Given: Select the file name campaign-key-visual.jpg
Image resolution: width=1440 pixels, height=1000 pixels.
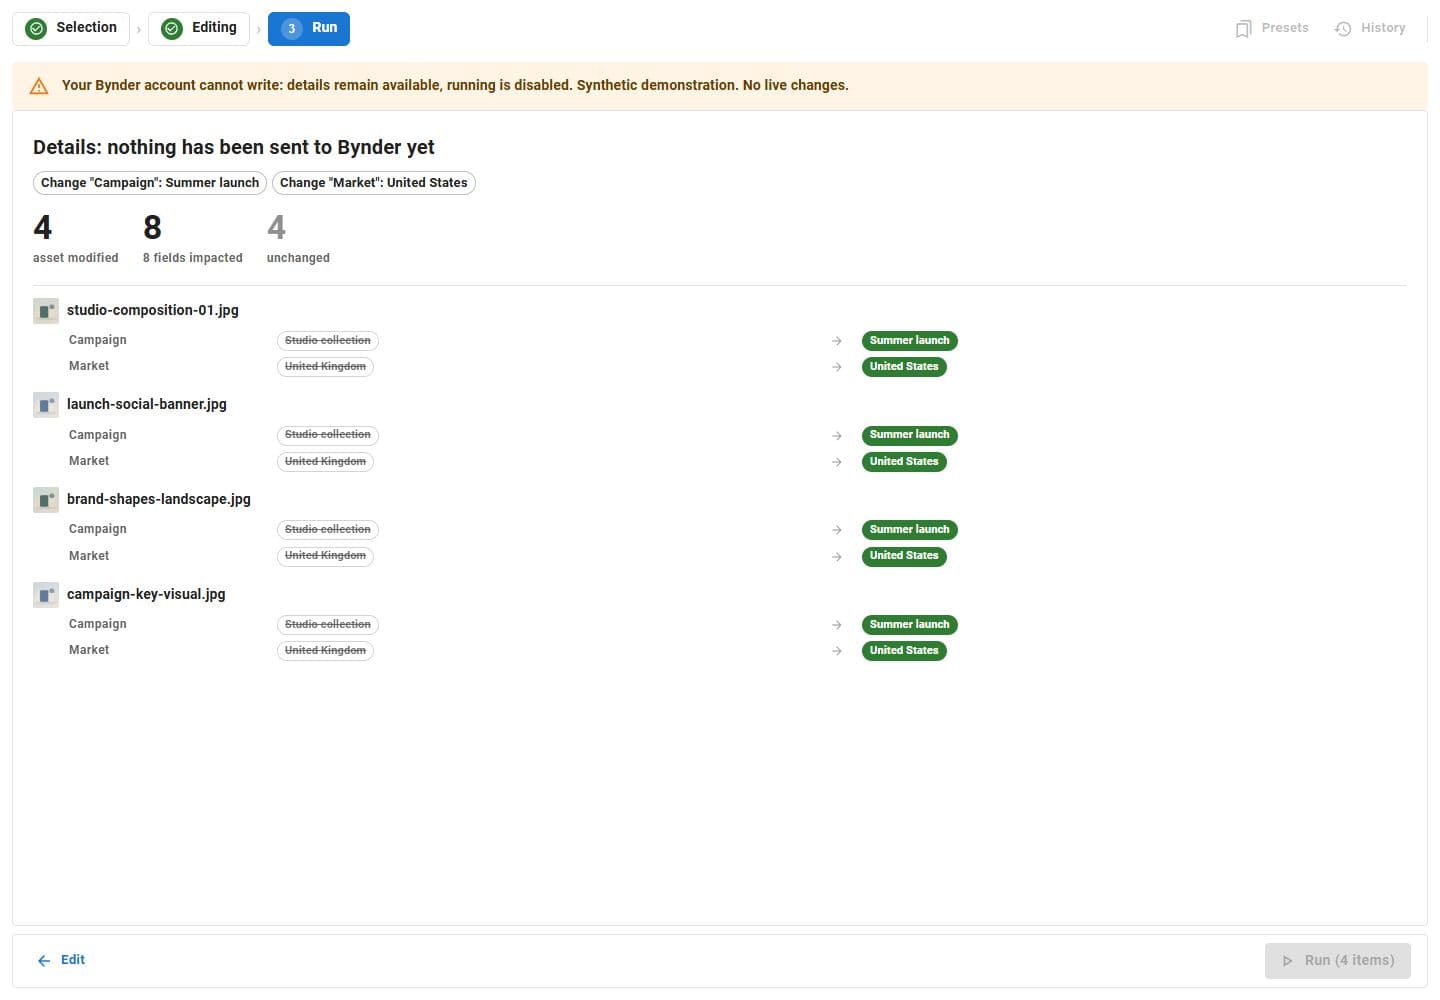Looking at the screenshot, I should (146, 594).
